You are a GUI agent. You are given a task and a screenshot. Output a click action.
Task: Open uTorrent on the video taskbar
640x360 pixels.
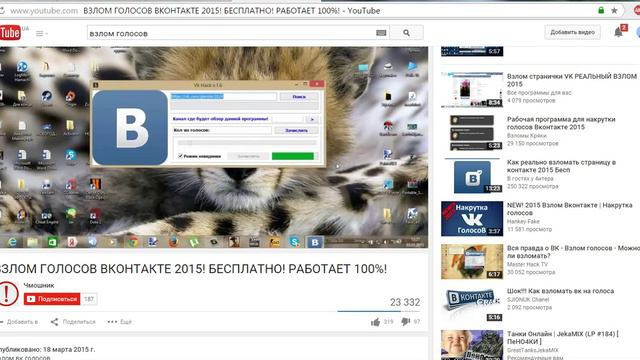point(194,242)
